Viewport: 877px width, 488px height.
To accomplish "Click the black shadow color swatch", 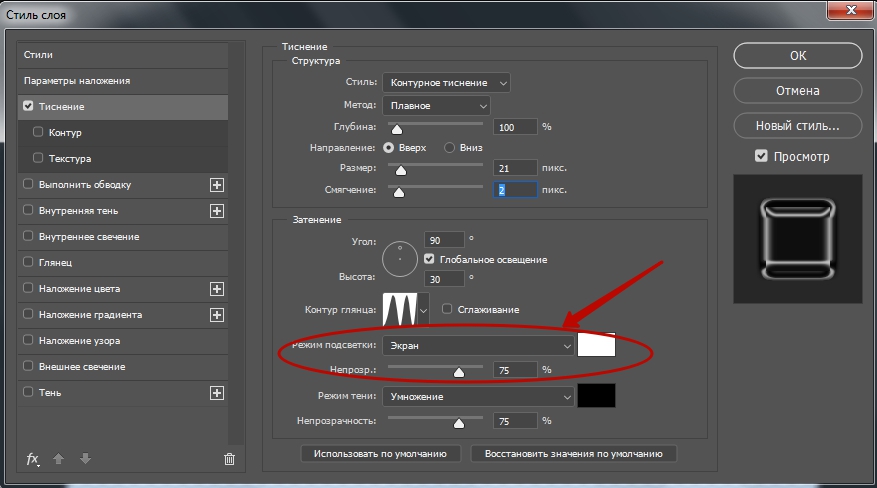I will 596,395.
